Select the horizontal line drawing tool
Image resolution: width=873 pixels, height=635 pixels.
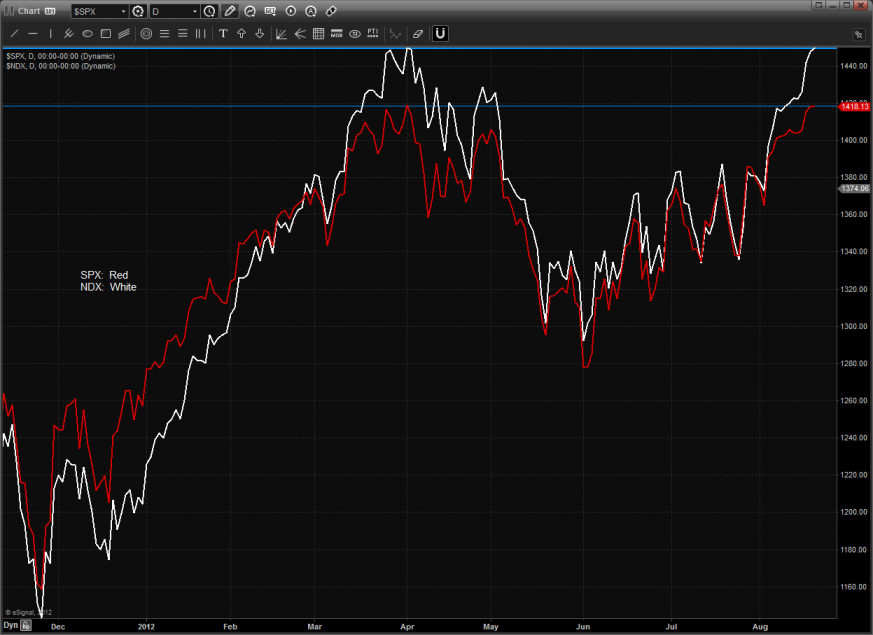point(33,34)
